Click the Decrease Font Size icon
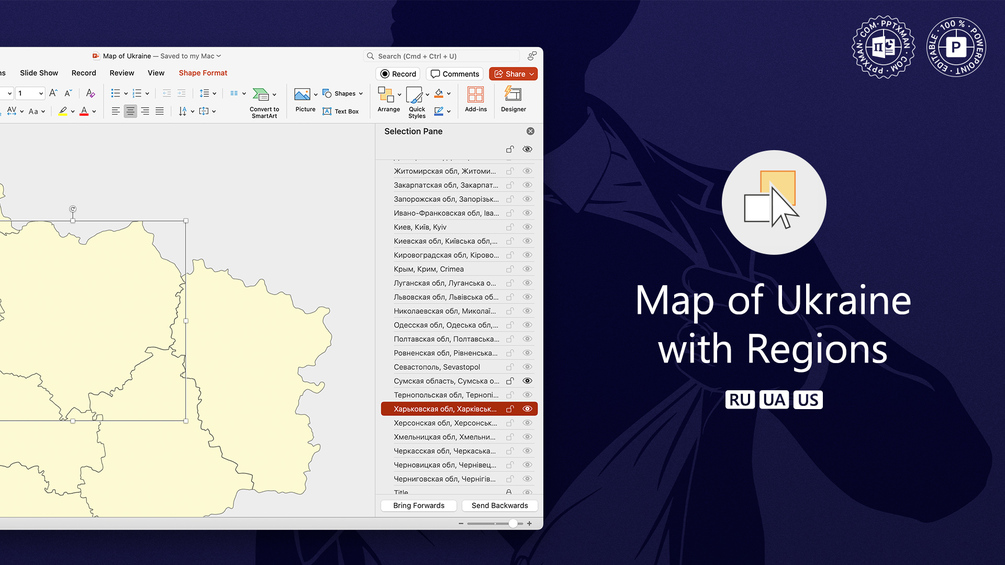 [68, 94]
